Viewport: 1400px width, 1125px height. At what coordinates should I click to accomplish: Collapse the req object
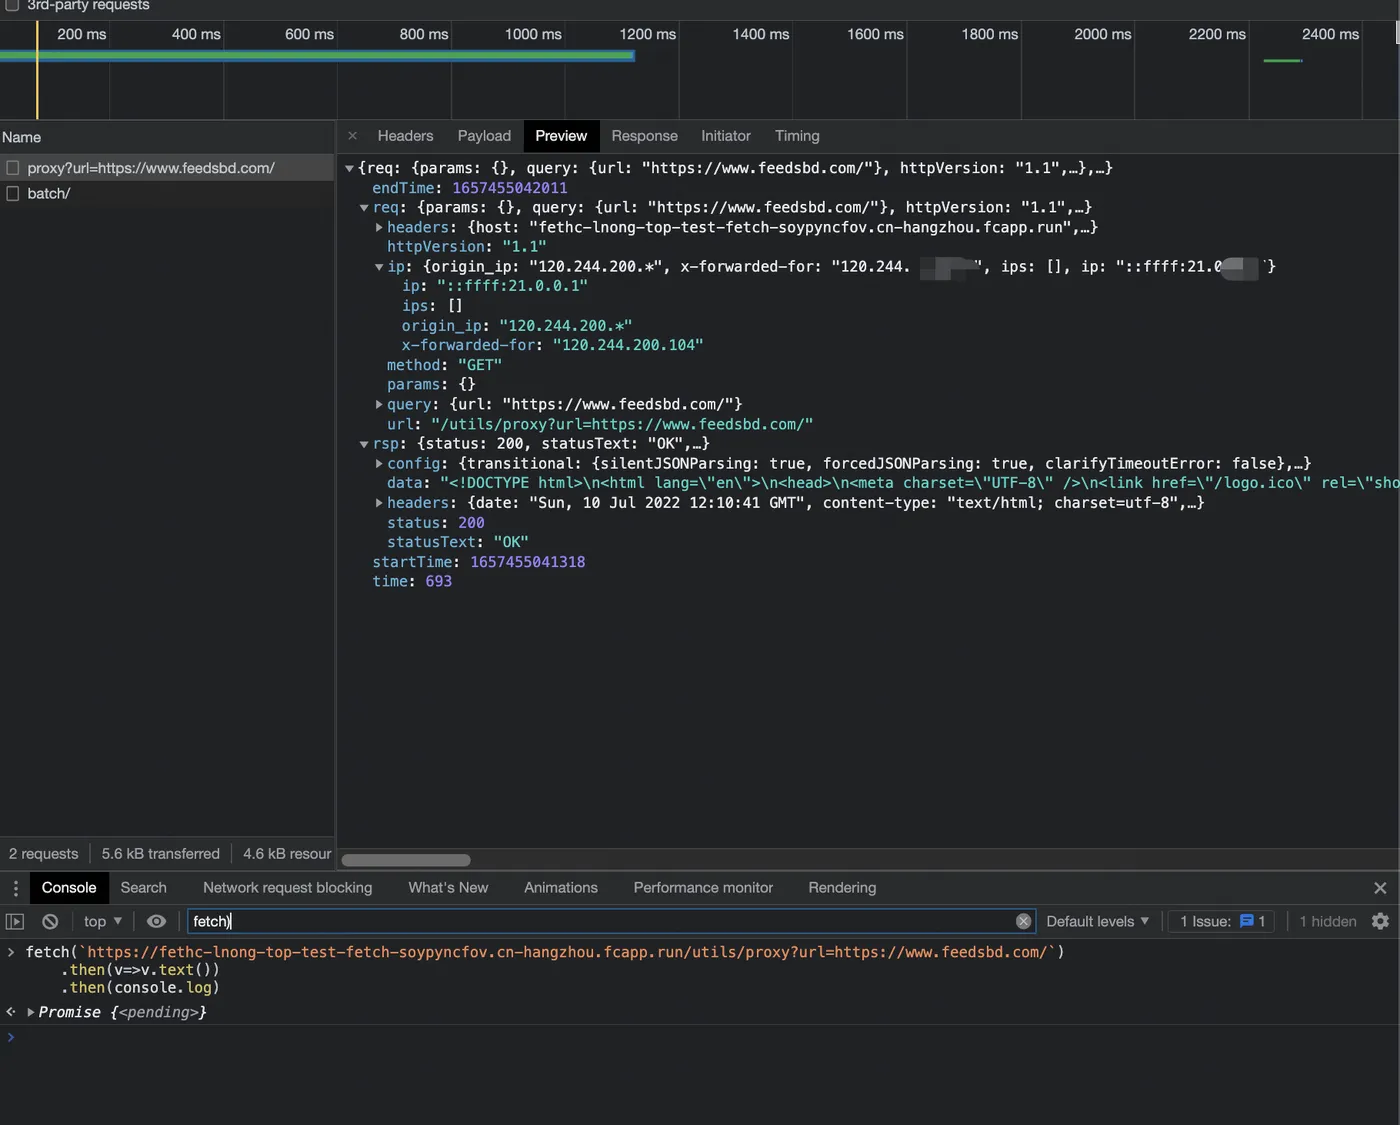(x=364, y=208)
